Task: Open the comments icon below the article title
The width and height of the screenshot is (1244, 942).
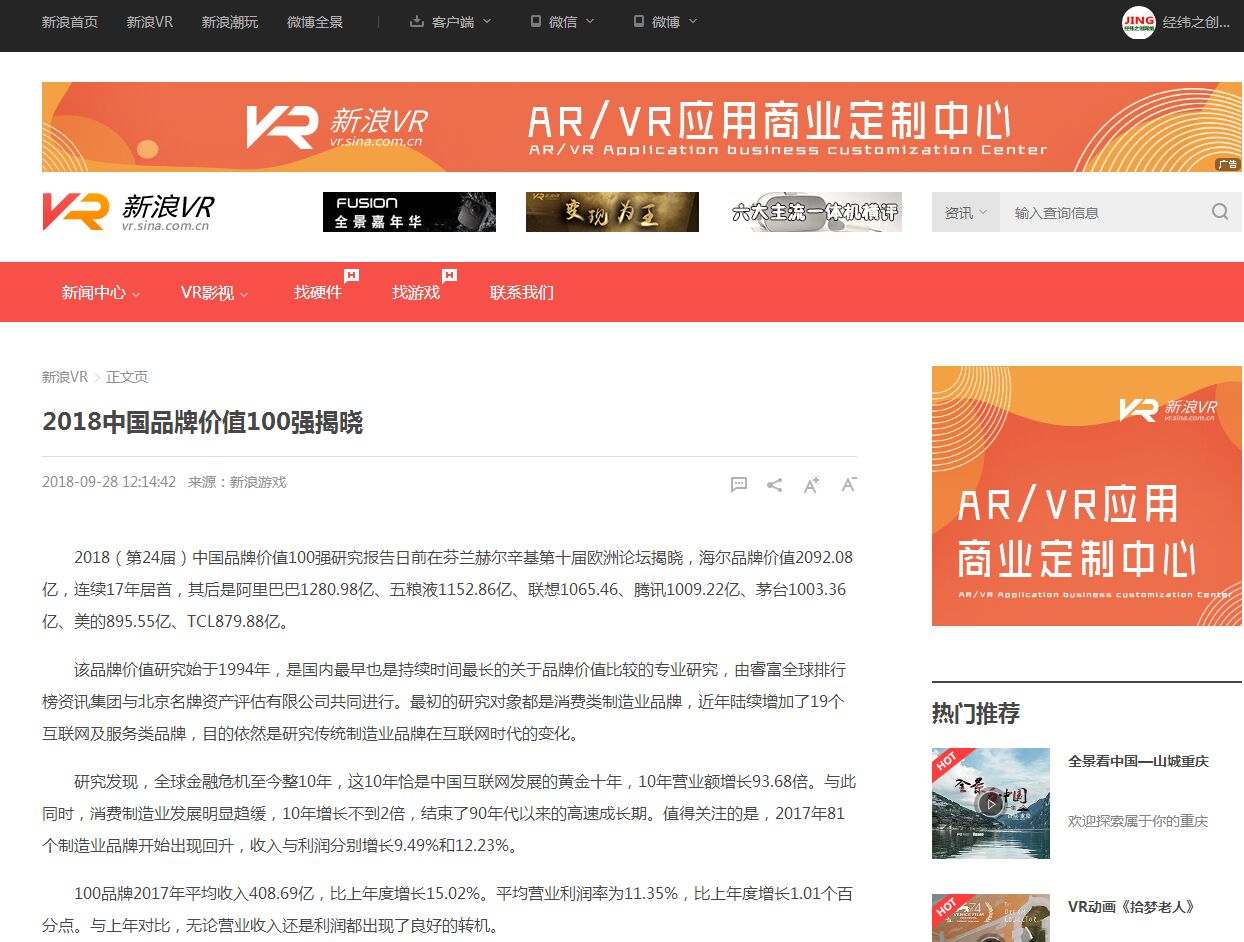Action: (739, 484)
